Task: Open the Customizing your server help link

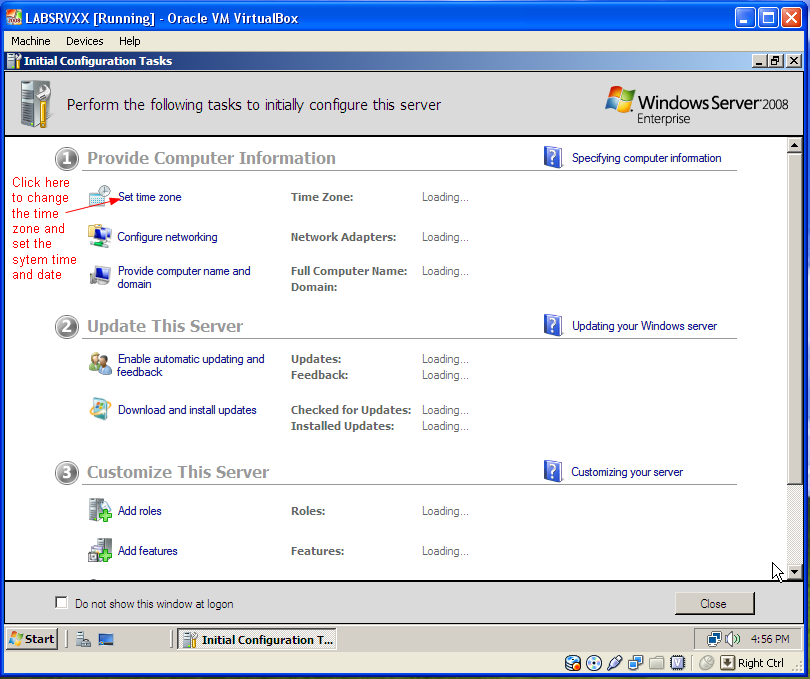Action: coord(627,472)
